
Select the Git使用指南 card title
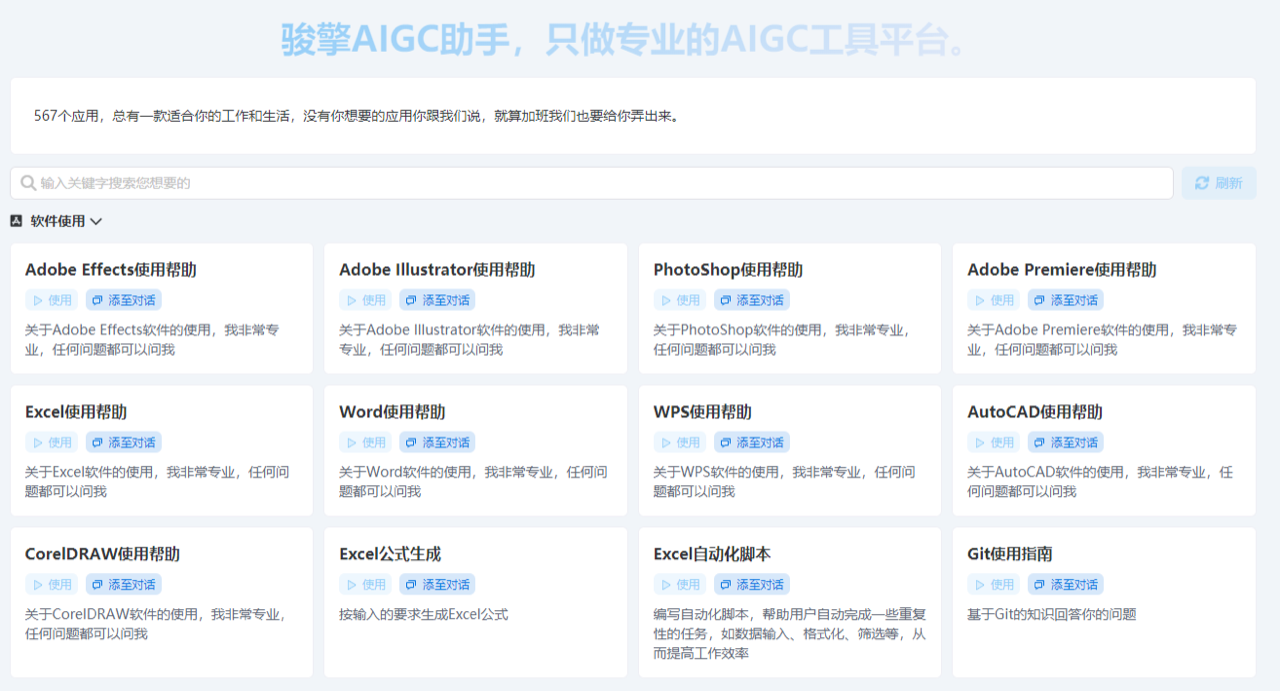1010,554
